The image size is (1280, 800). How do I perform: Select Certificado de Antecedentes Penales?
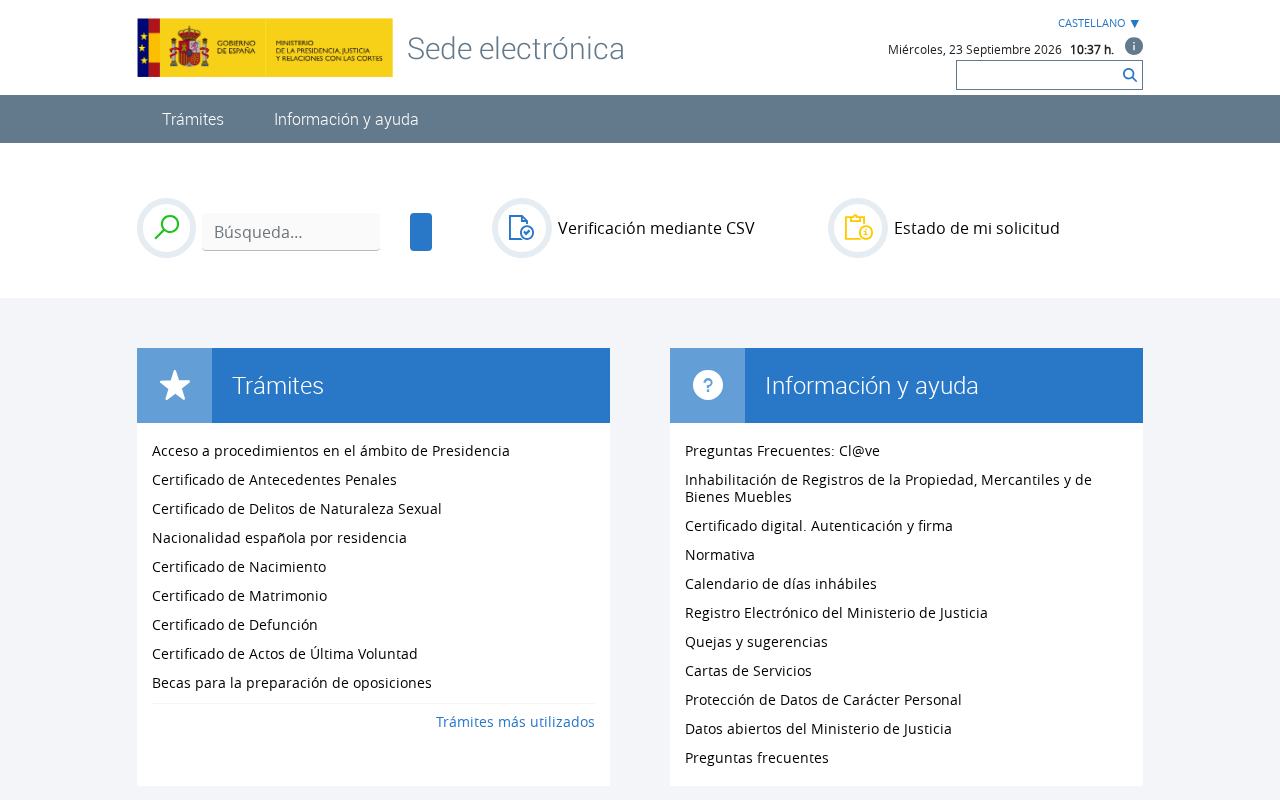coord(274,480)
